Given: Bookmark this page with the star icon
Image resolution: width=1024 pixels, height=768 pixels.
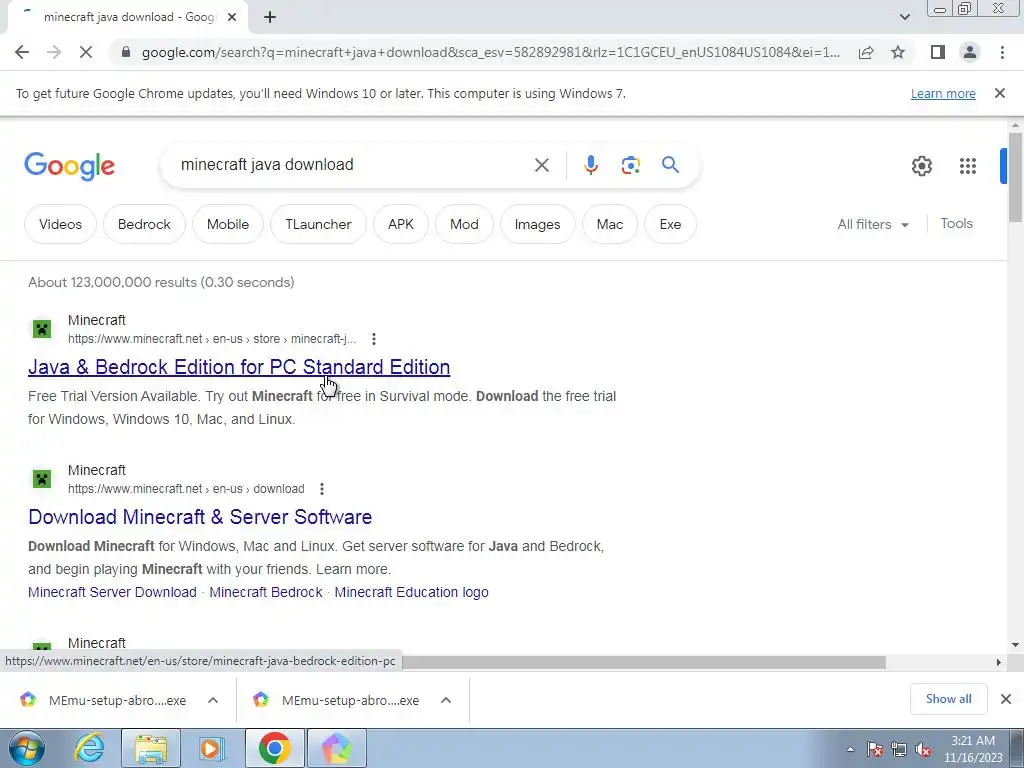Looking at the screenshot, I should coord(898,52).
